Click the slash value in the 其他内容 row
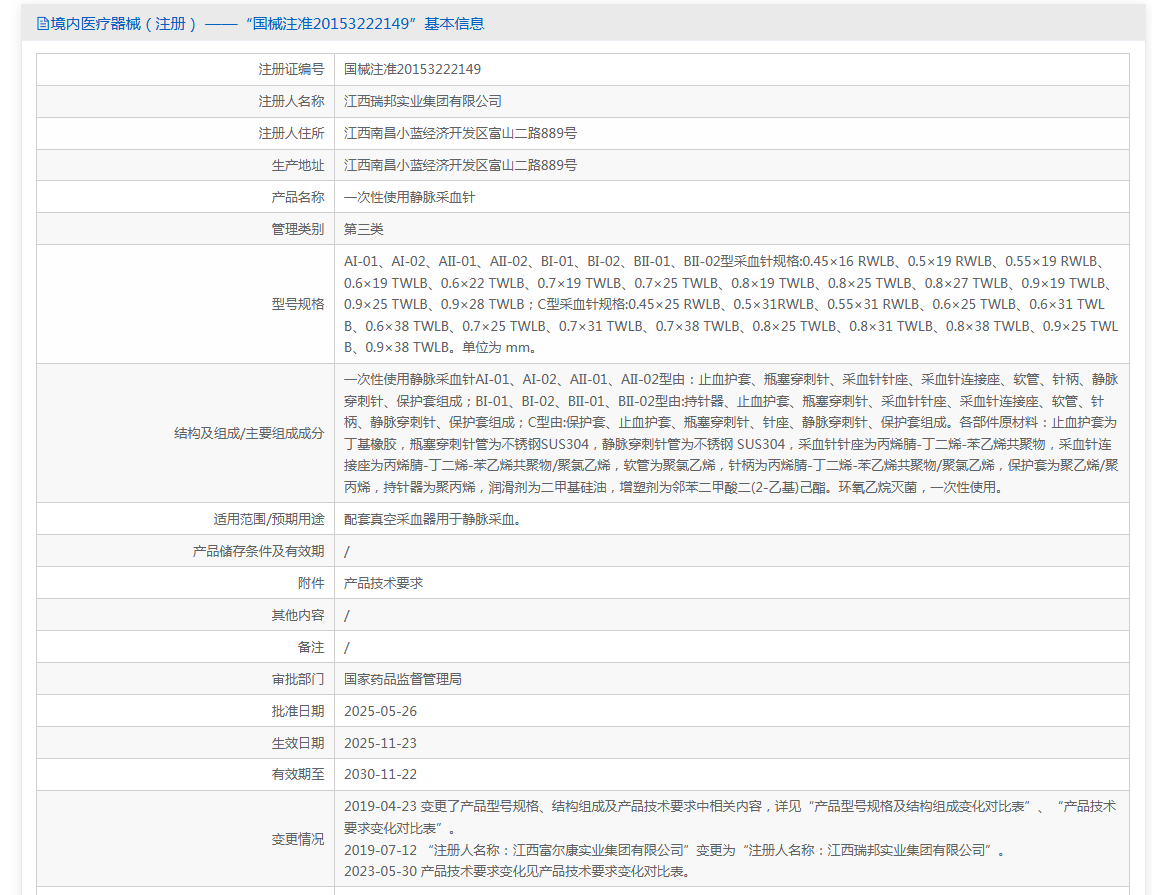The height and width of the screenshot is (895, 1152). (347, 616)
